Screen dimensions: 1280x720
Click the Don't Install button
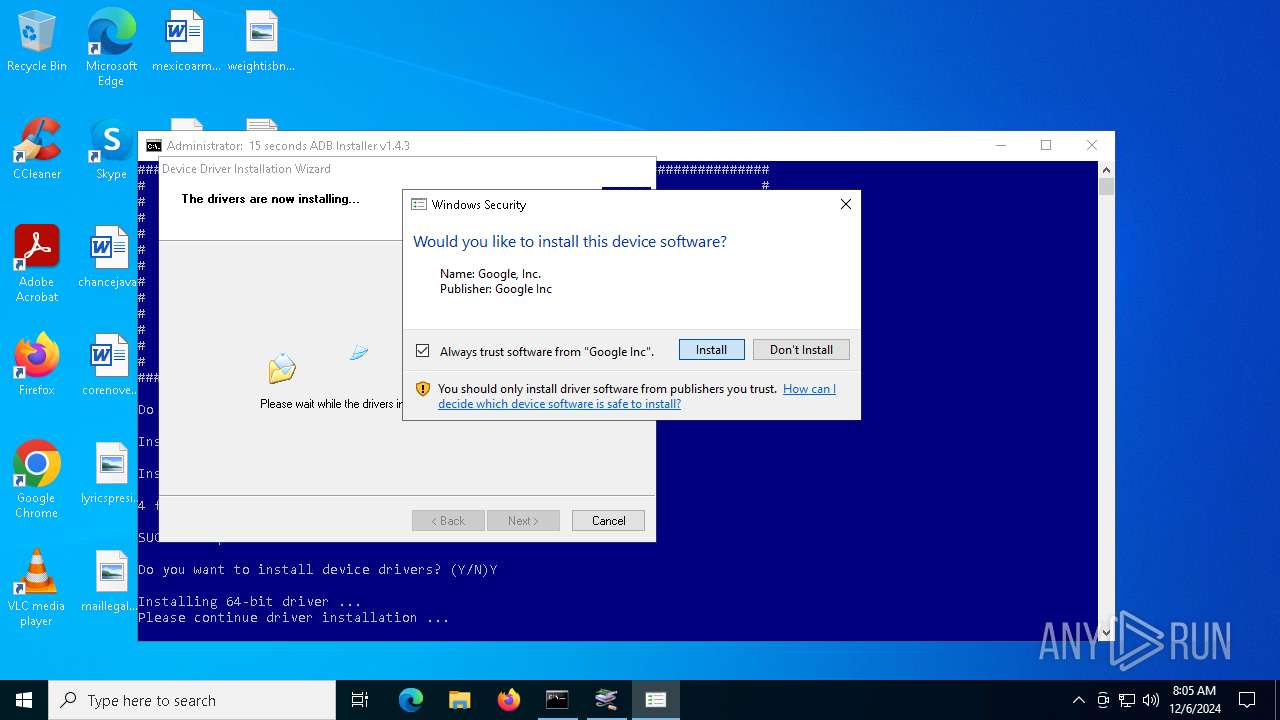coord(801,350)
